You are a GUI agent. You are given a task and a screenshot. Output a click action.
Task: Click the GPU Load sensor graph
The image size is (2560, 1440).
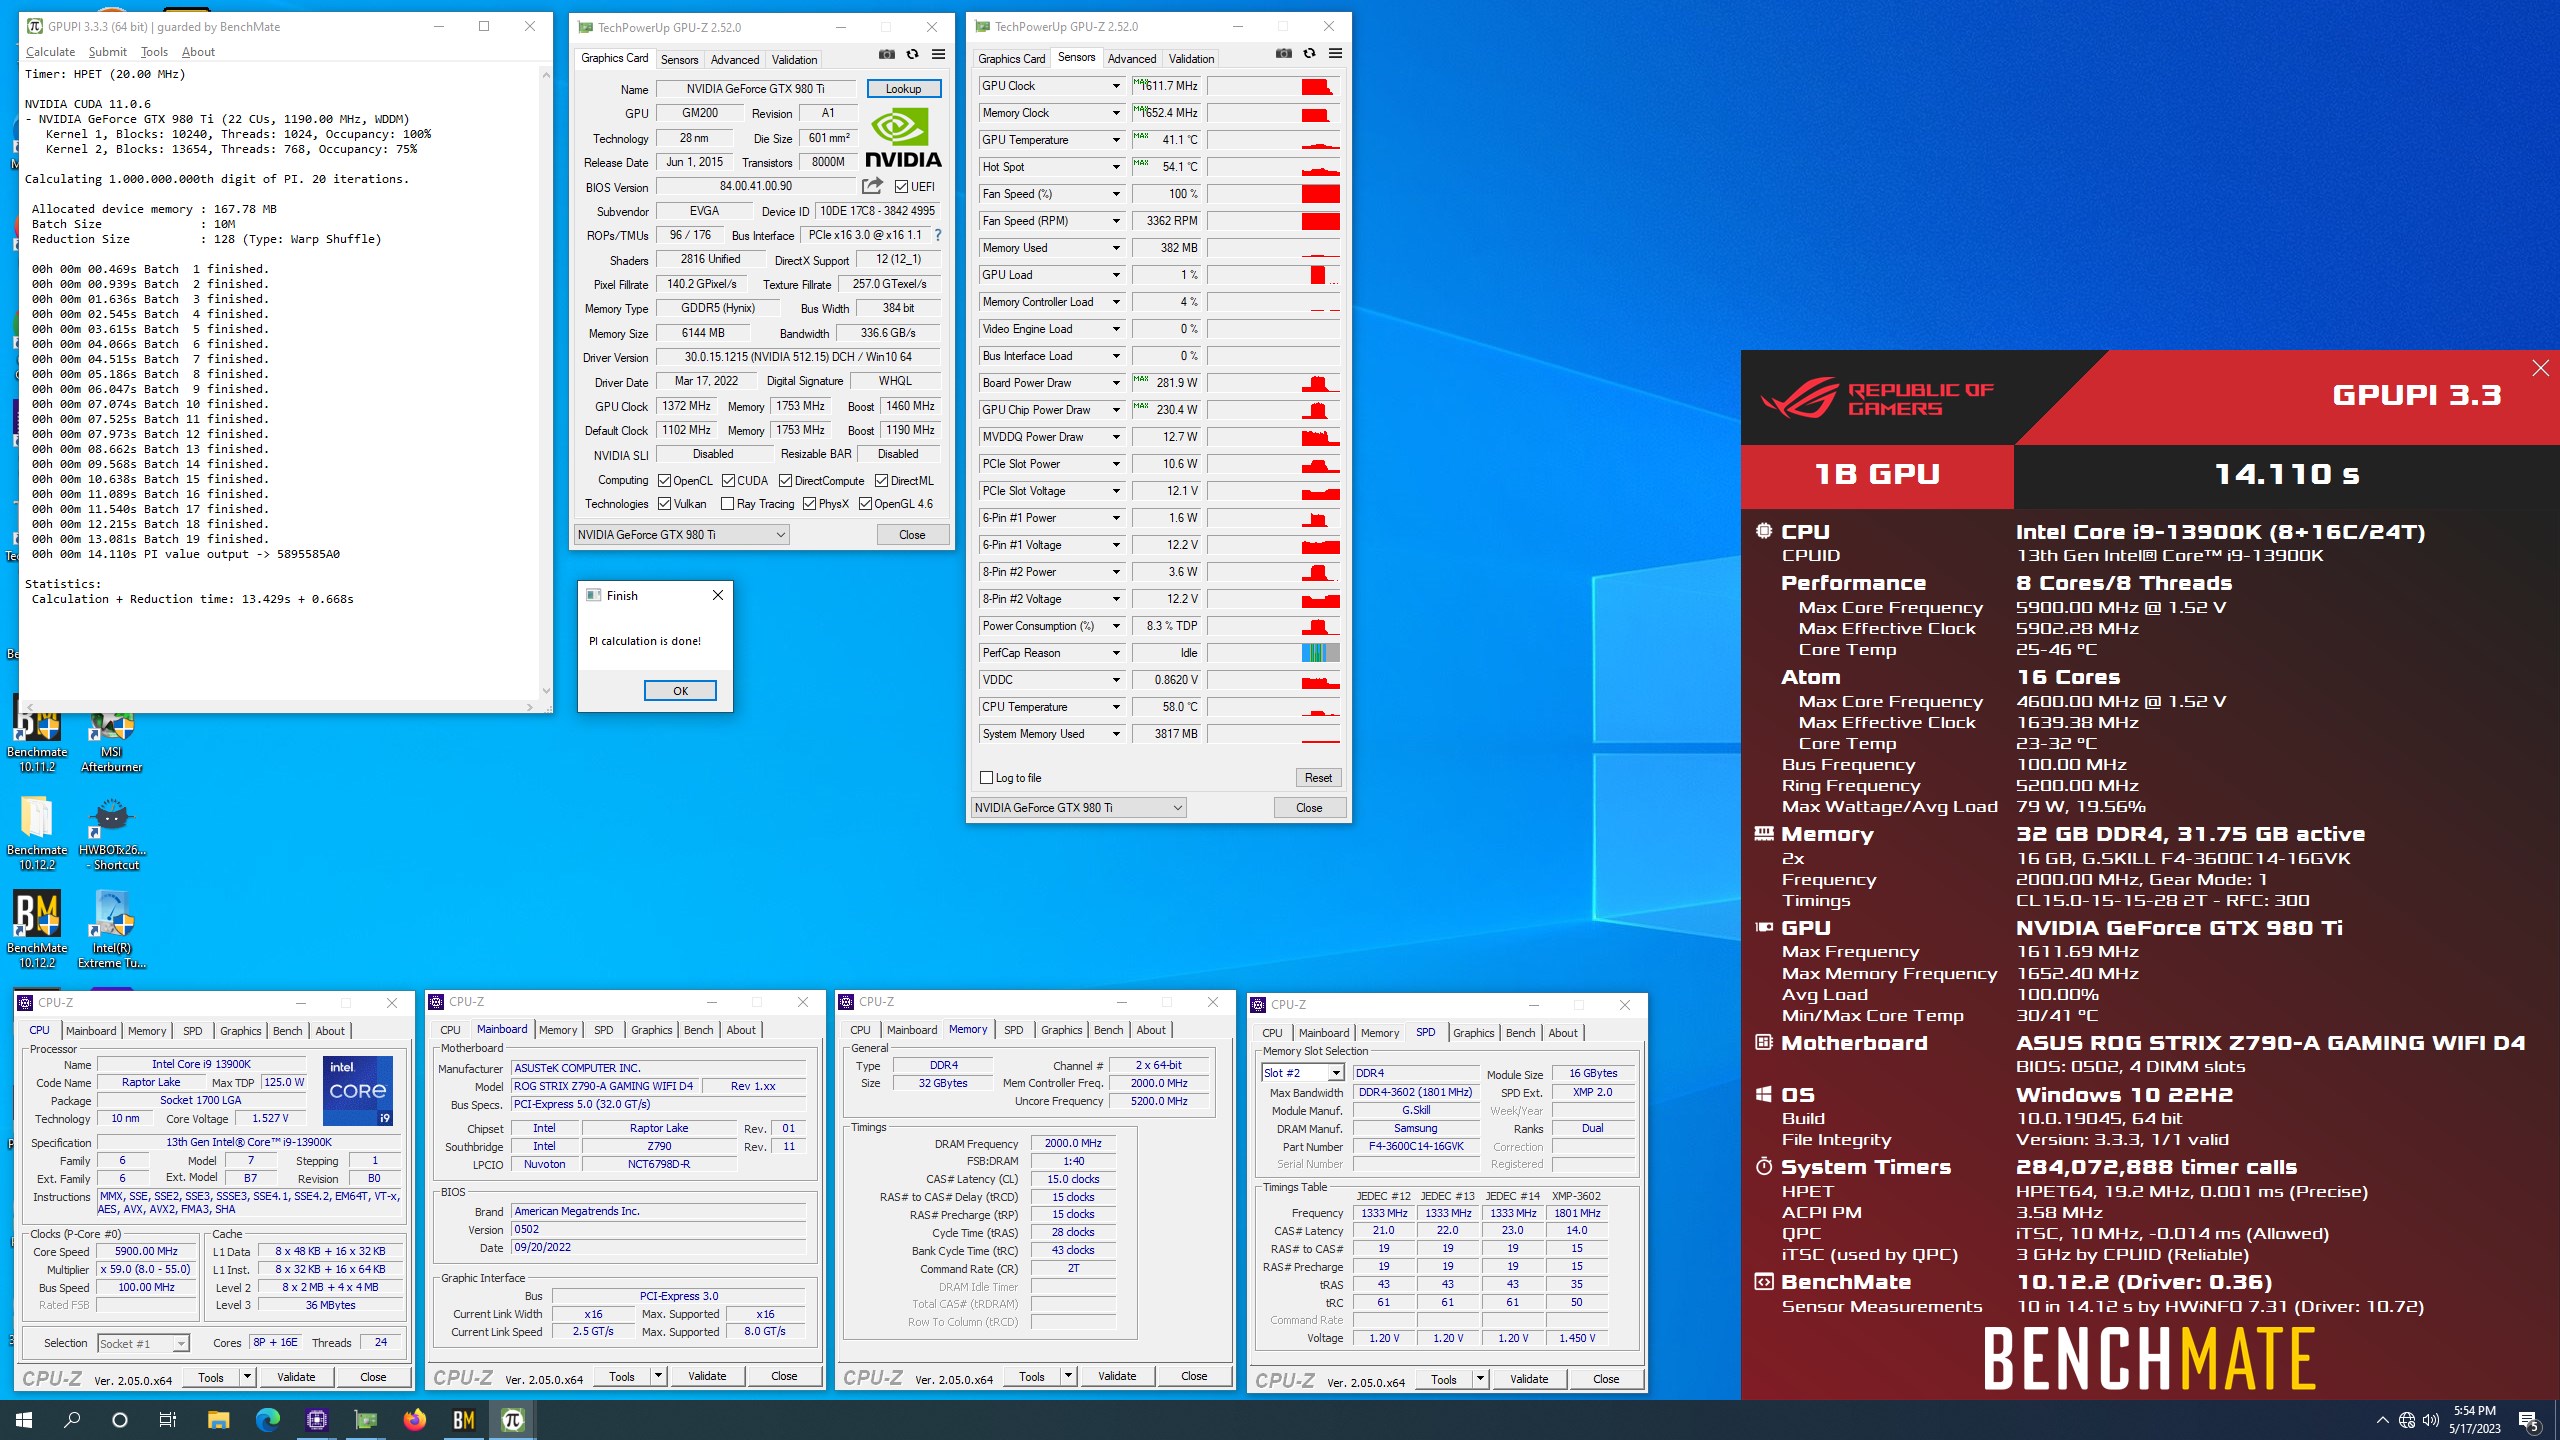1273,275
